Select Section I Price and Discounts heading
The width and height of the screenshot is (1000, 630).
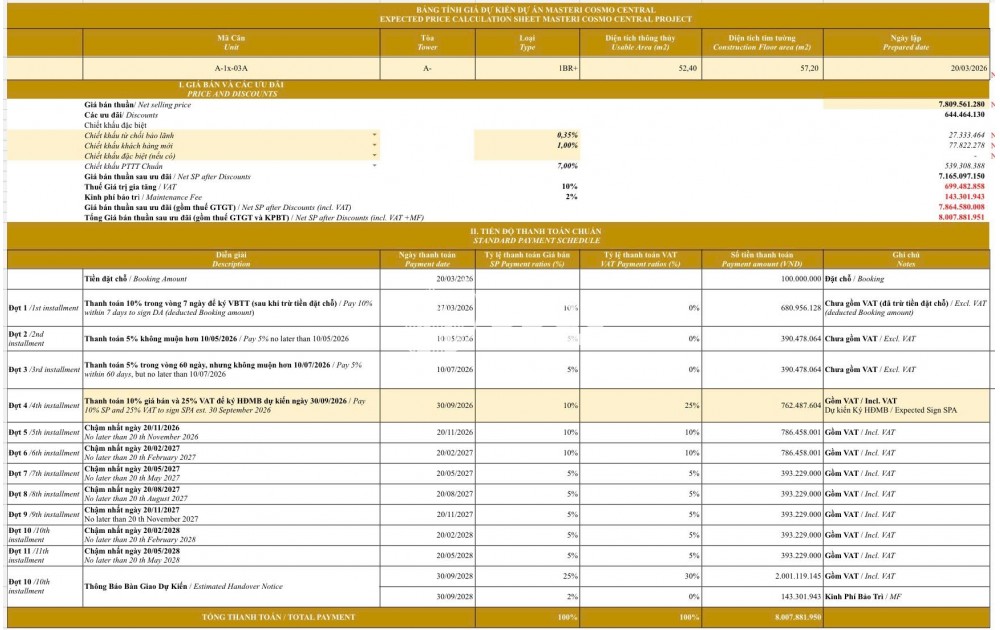click(x=232, y=89)
